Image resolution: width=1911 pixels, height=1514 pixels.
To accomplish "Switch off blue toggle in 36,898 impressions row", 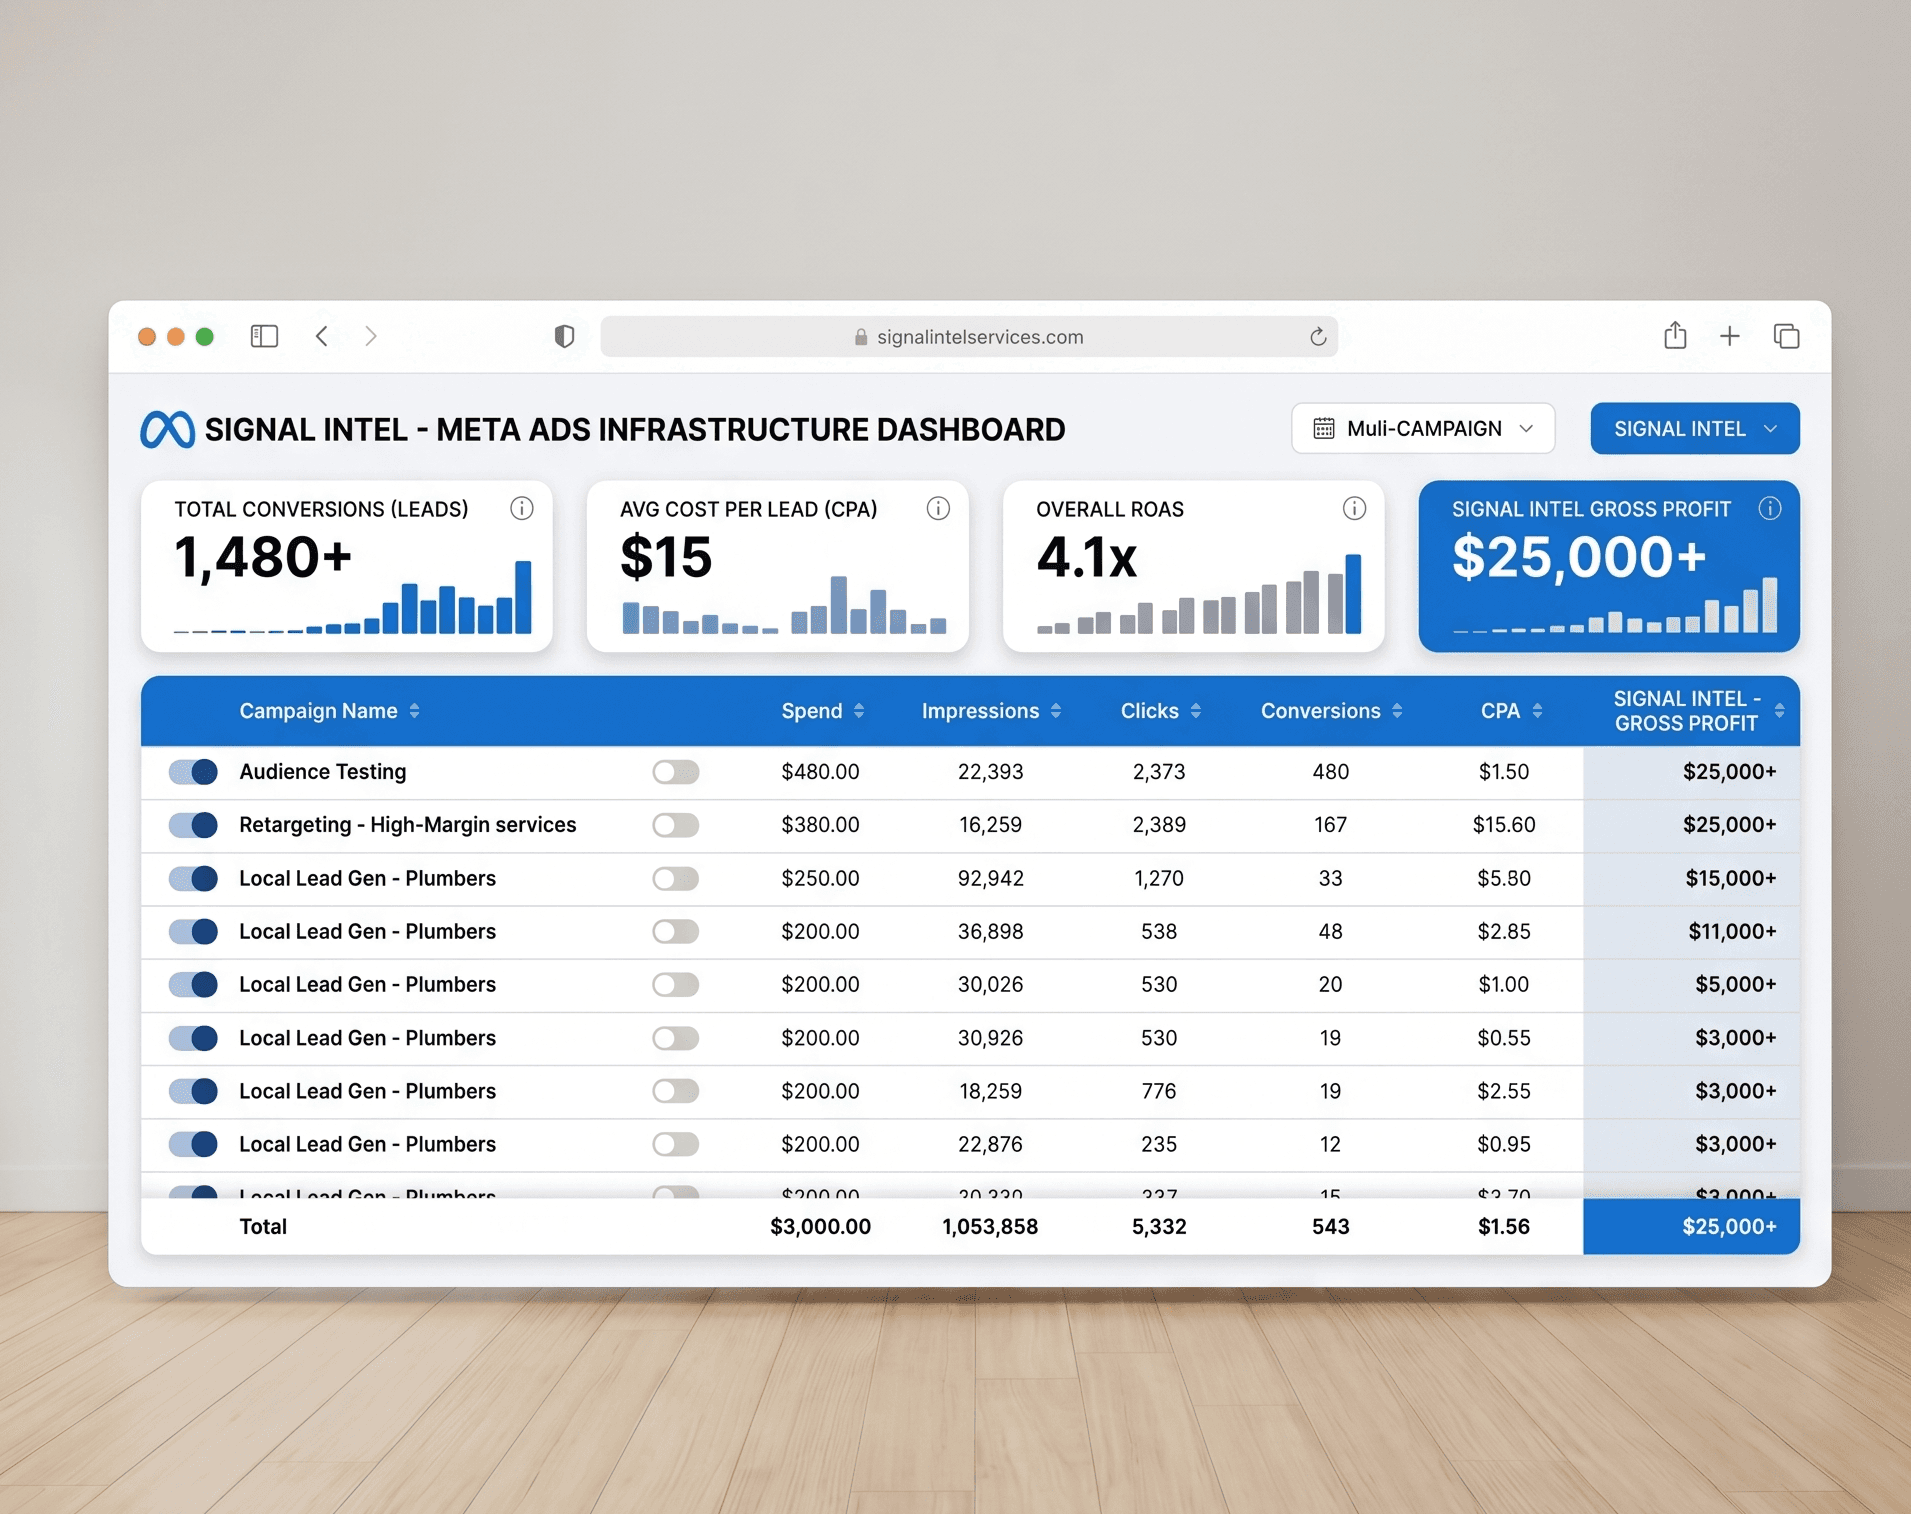I will tap(193, 932).
